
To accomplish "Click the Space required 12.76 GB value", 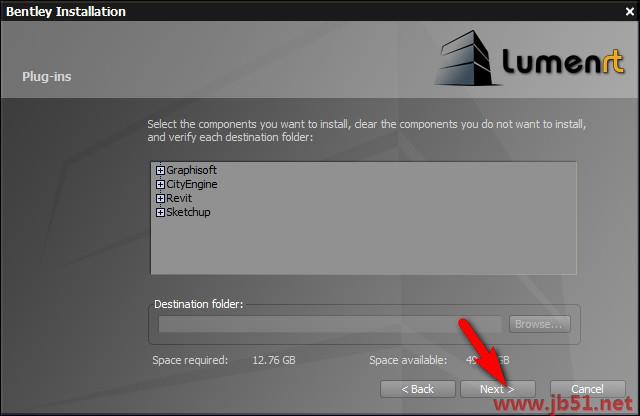I will pyautogui.click(x=273, y=360).
